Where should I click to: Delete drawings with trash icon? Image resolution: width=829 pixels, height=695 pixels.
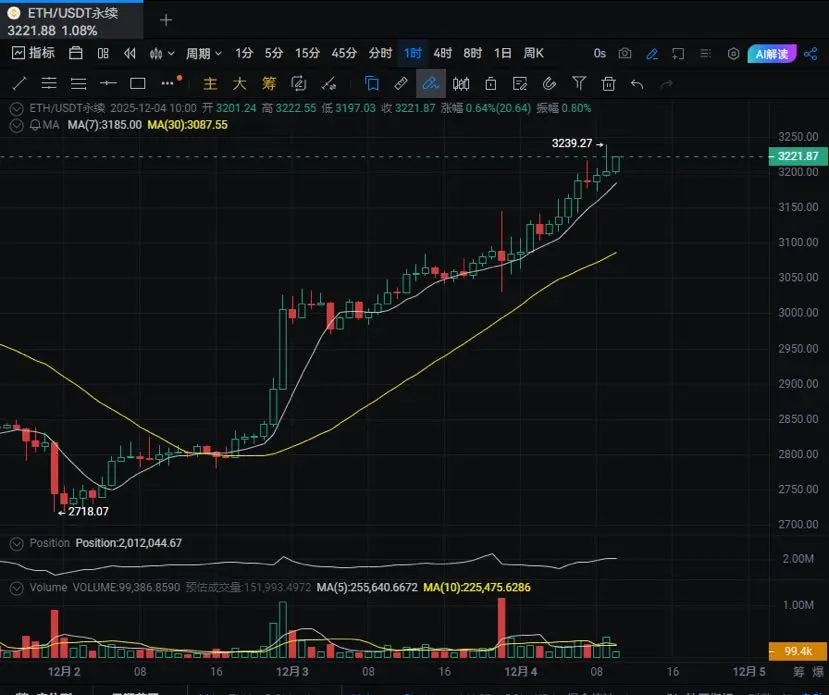click(x=609, y=84)
